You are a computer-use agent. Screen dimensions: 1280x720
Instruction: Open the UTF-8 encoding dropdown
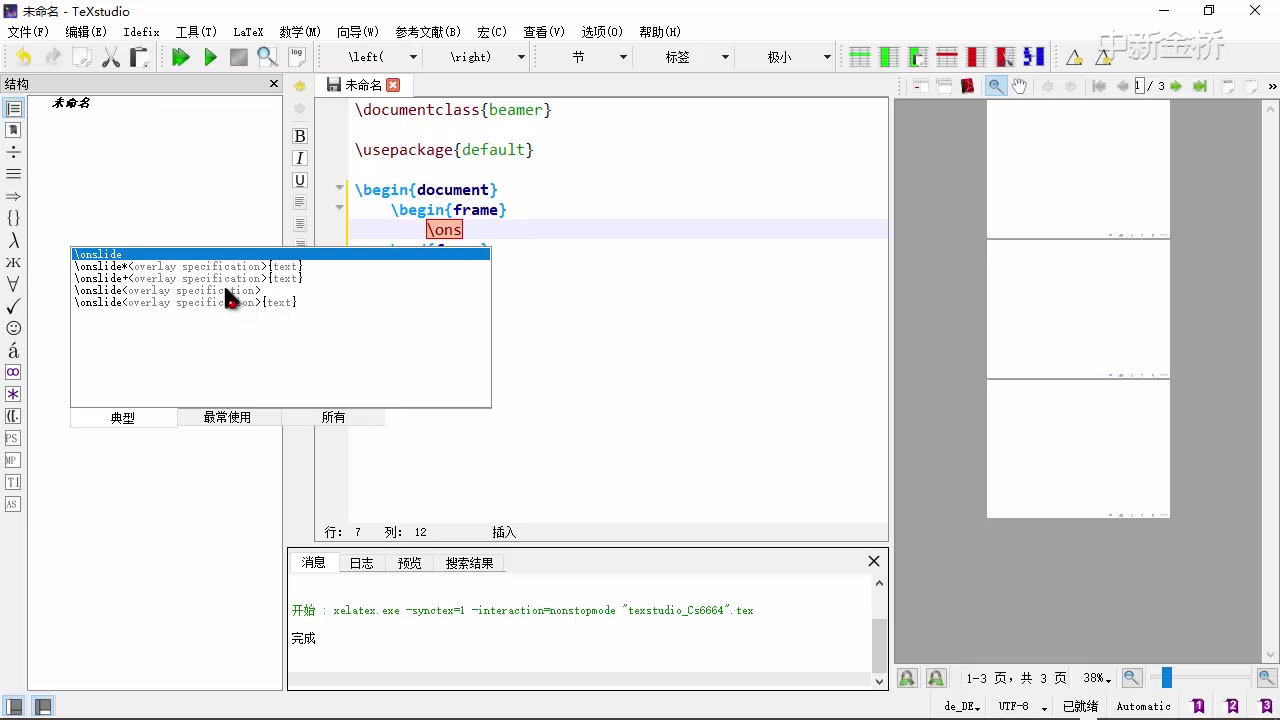(x=1022, y=706)
